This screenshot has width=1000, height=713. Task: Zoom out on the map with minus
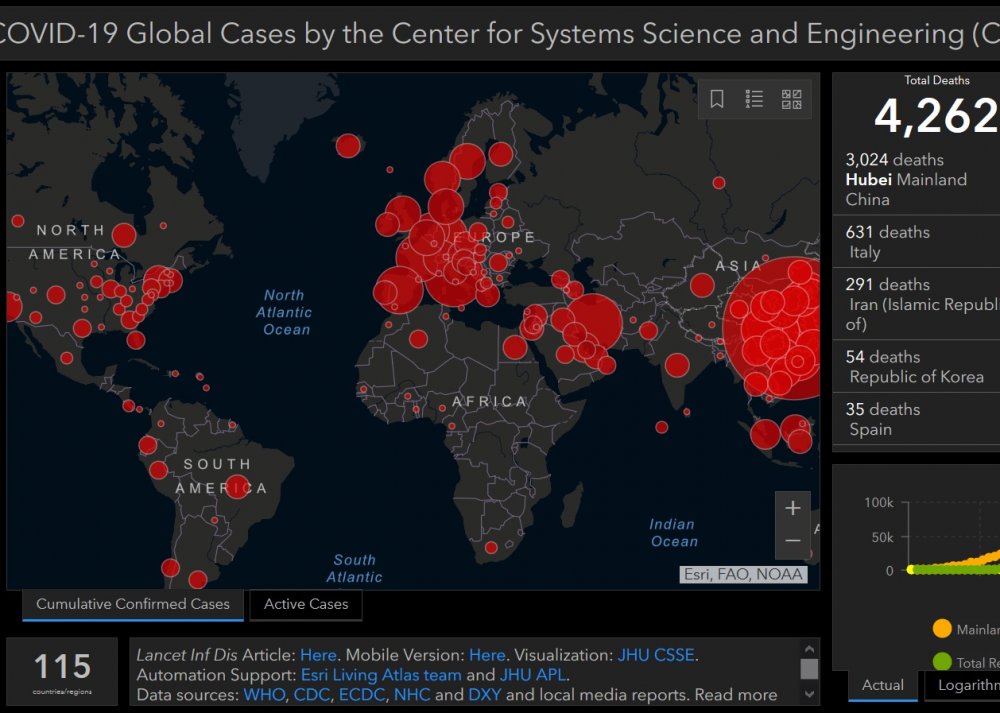[793, 541]
